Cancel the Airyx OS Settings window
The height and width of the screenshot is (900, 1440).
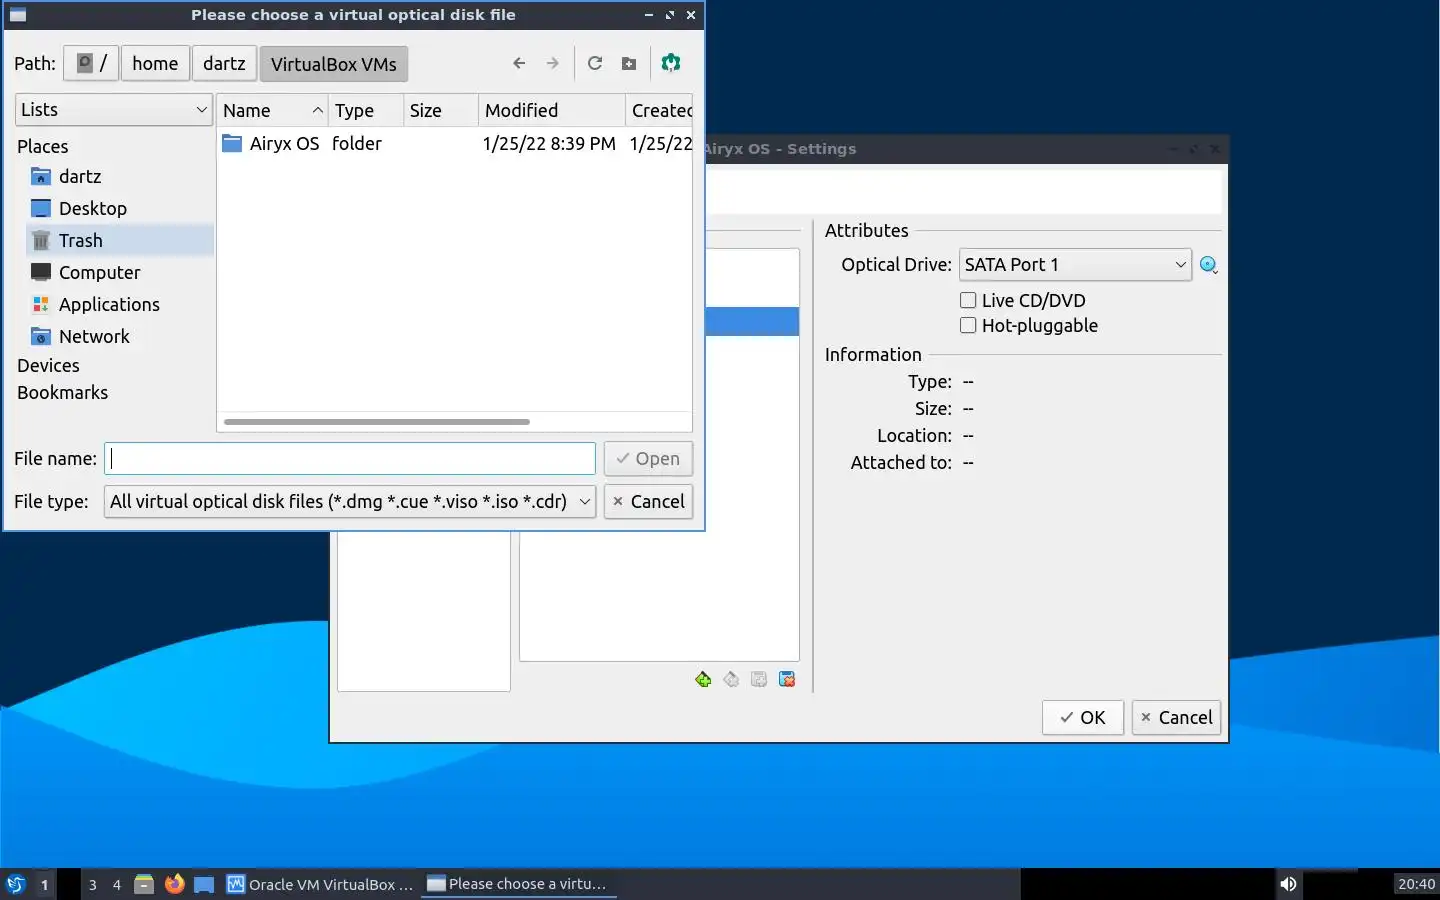point(1176,718)
